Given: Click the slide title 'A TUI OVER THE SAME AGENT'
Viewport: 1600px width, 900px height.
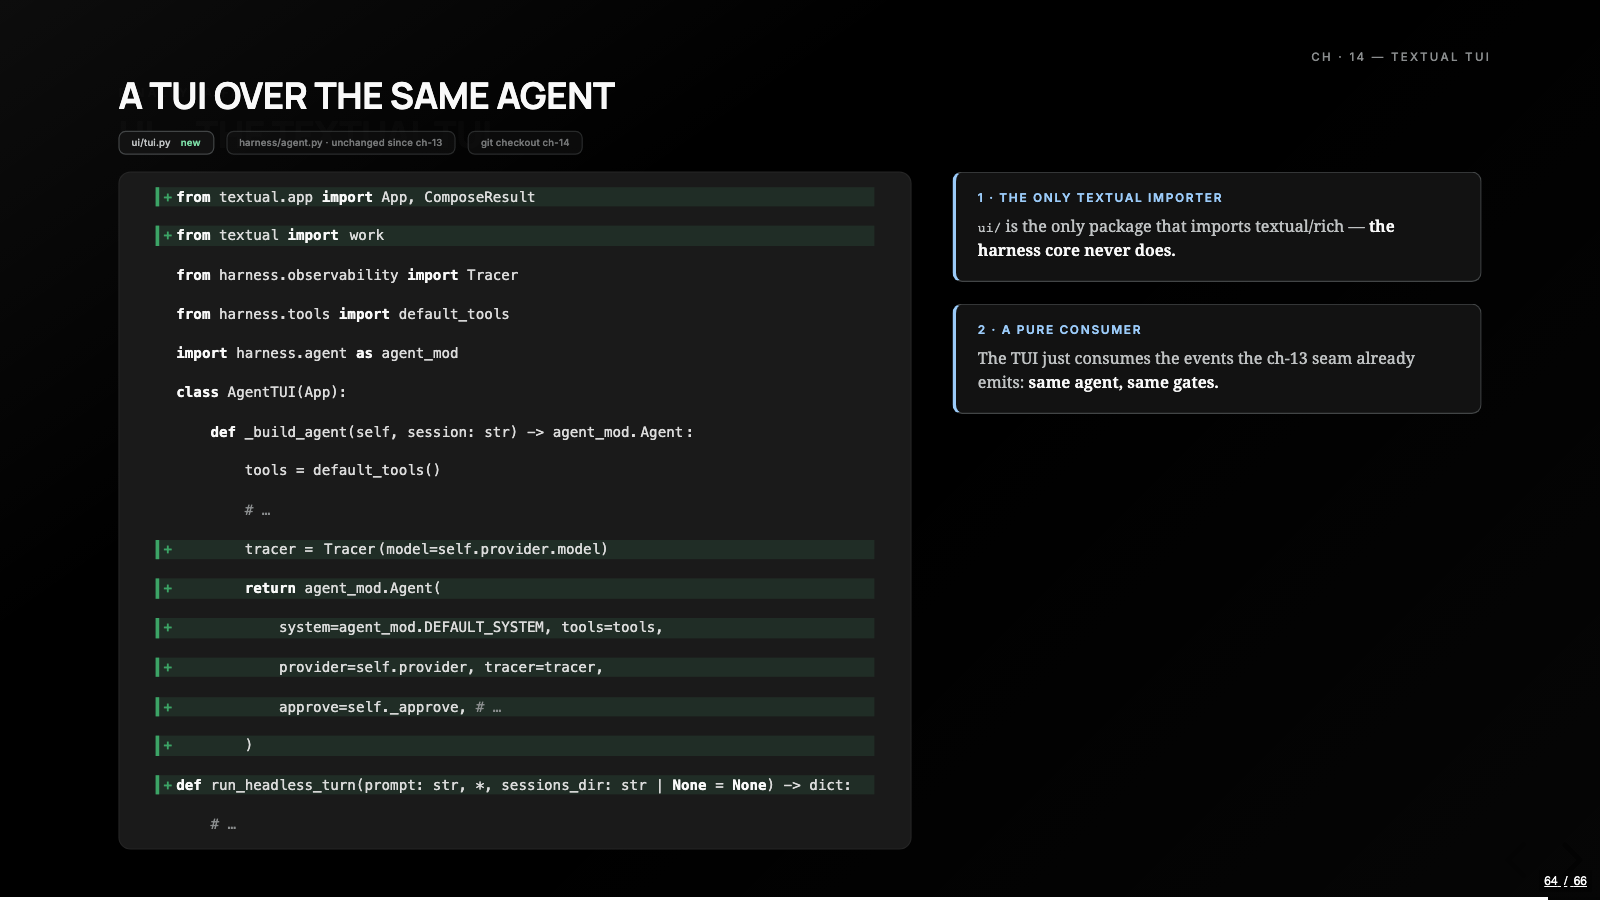Looking at the screenshot, I should (x=366, y=97).
